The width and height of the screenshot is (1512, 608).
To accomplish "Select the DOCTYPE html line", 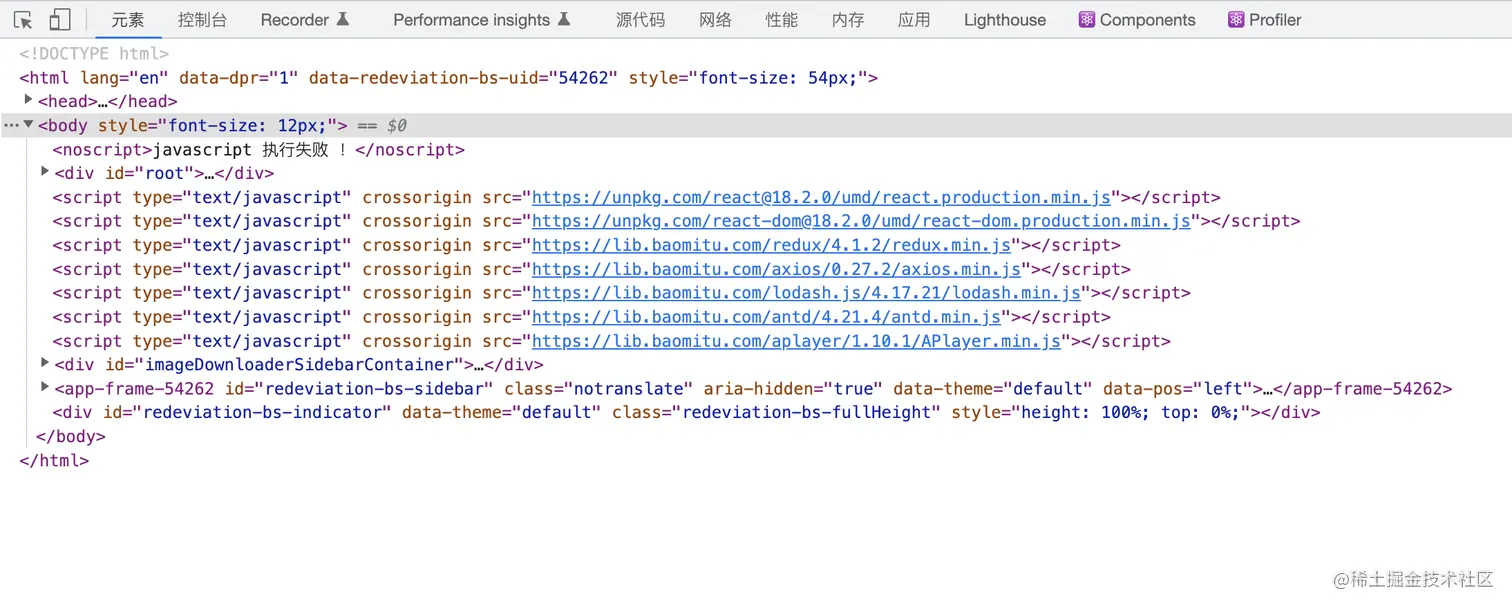I will [94, 54].
